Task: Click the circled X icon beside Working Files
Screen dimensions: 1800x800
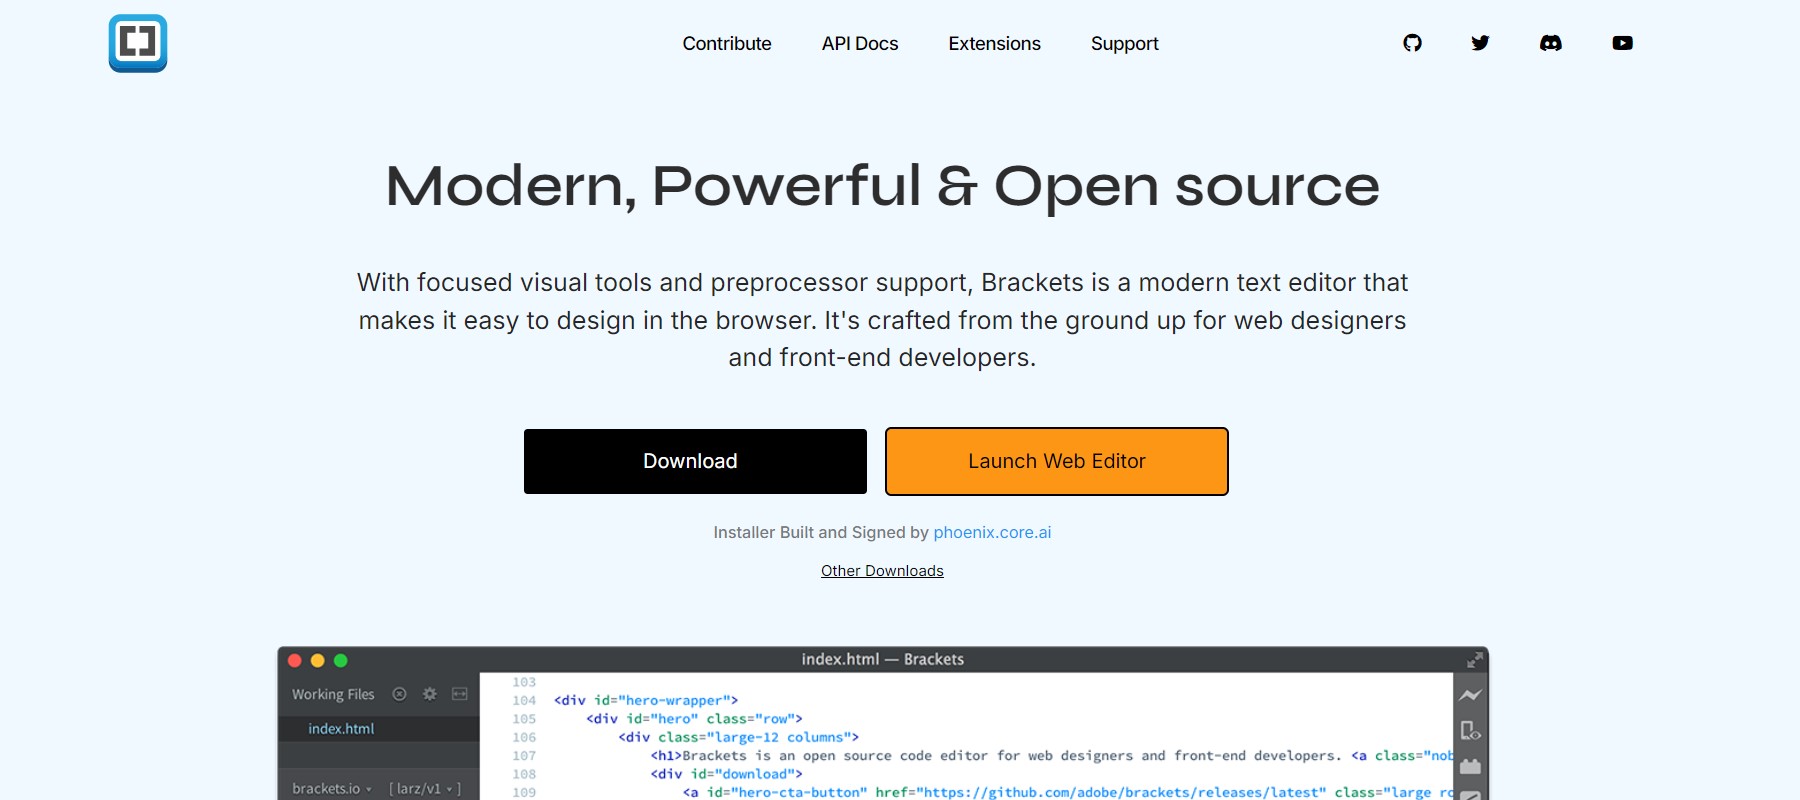Action: tap(399, 694)
